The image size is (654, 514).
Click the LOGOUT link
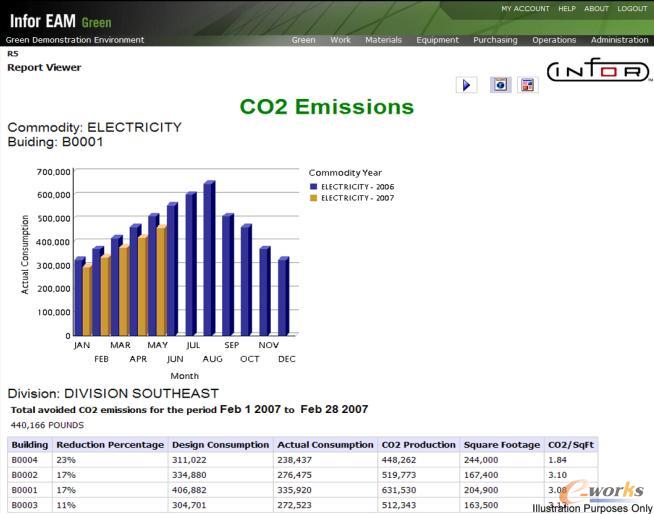click(x=632, y=9)
